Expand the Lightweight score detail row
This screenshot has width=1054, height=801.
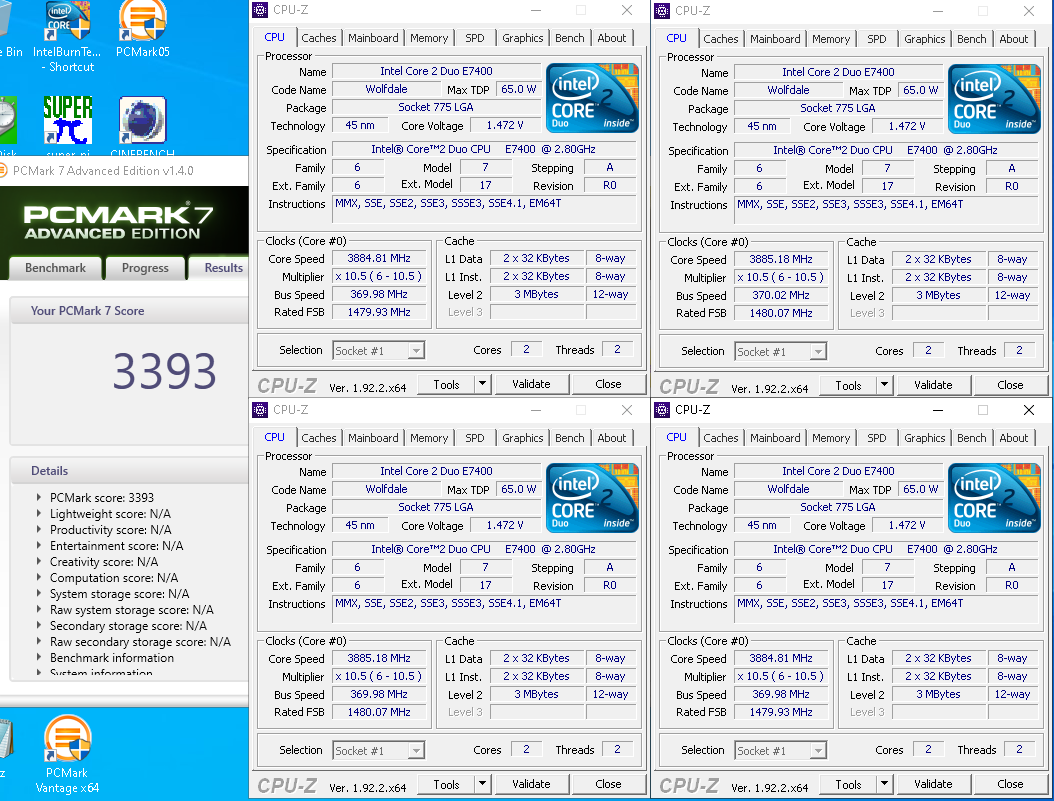click(x=38, y=513)
